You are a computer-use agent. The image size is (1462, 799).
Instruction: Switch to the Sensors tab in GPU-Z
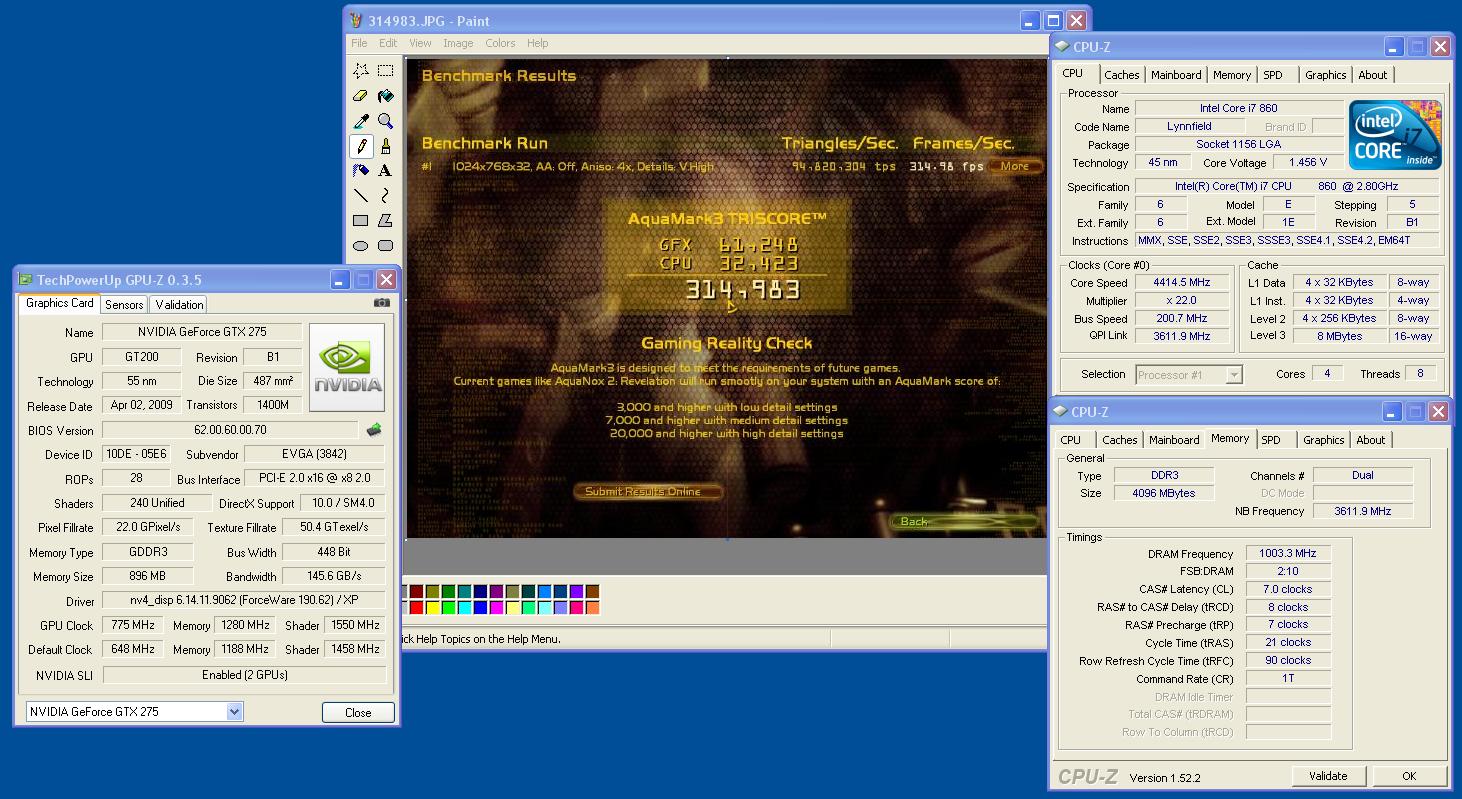click(x=124, y=304)
